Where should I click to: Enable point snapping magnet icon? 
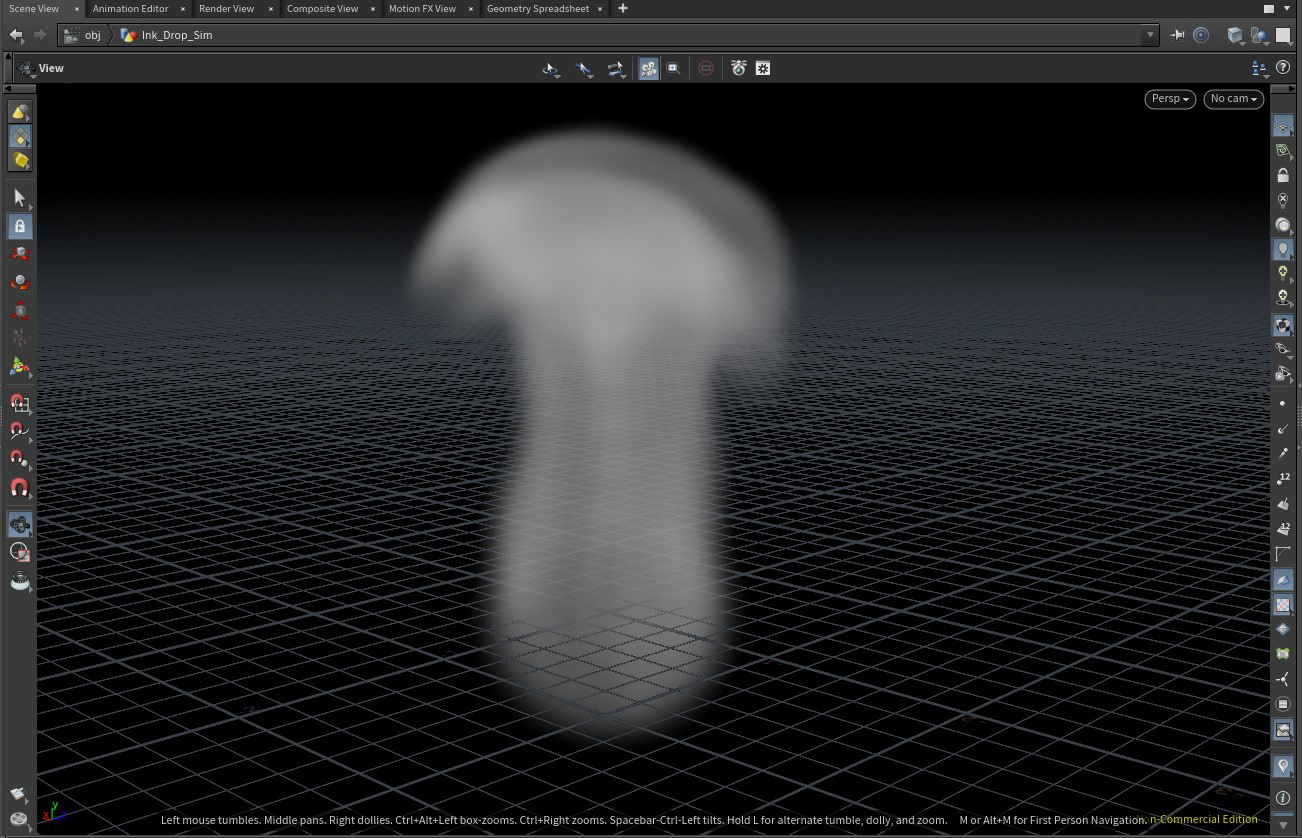click(19, 459)
